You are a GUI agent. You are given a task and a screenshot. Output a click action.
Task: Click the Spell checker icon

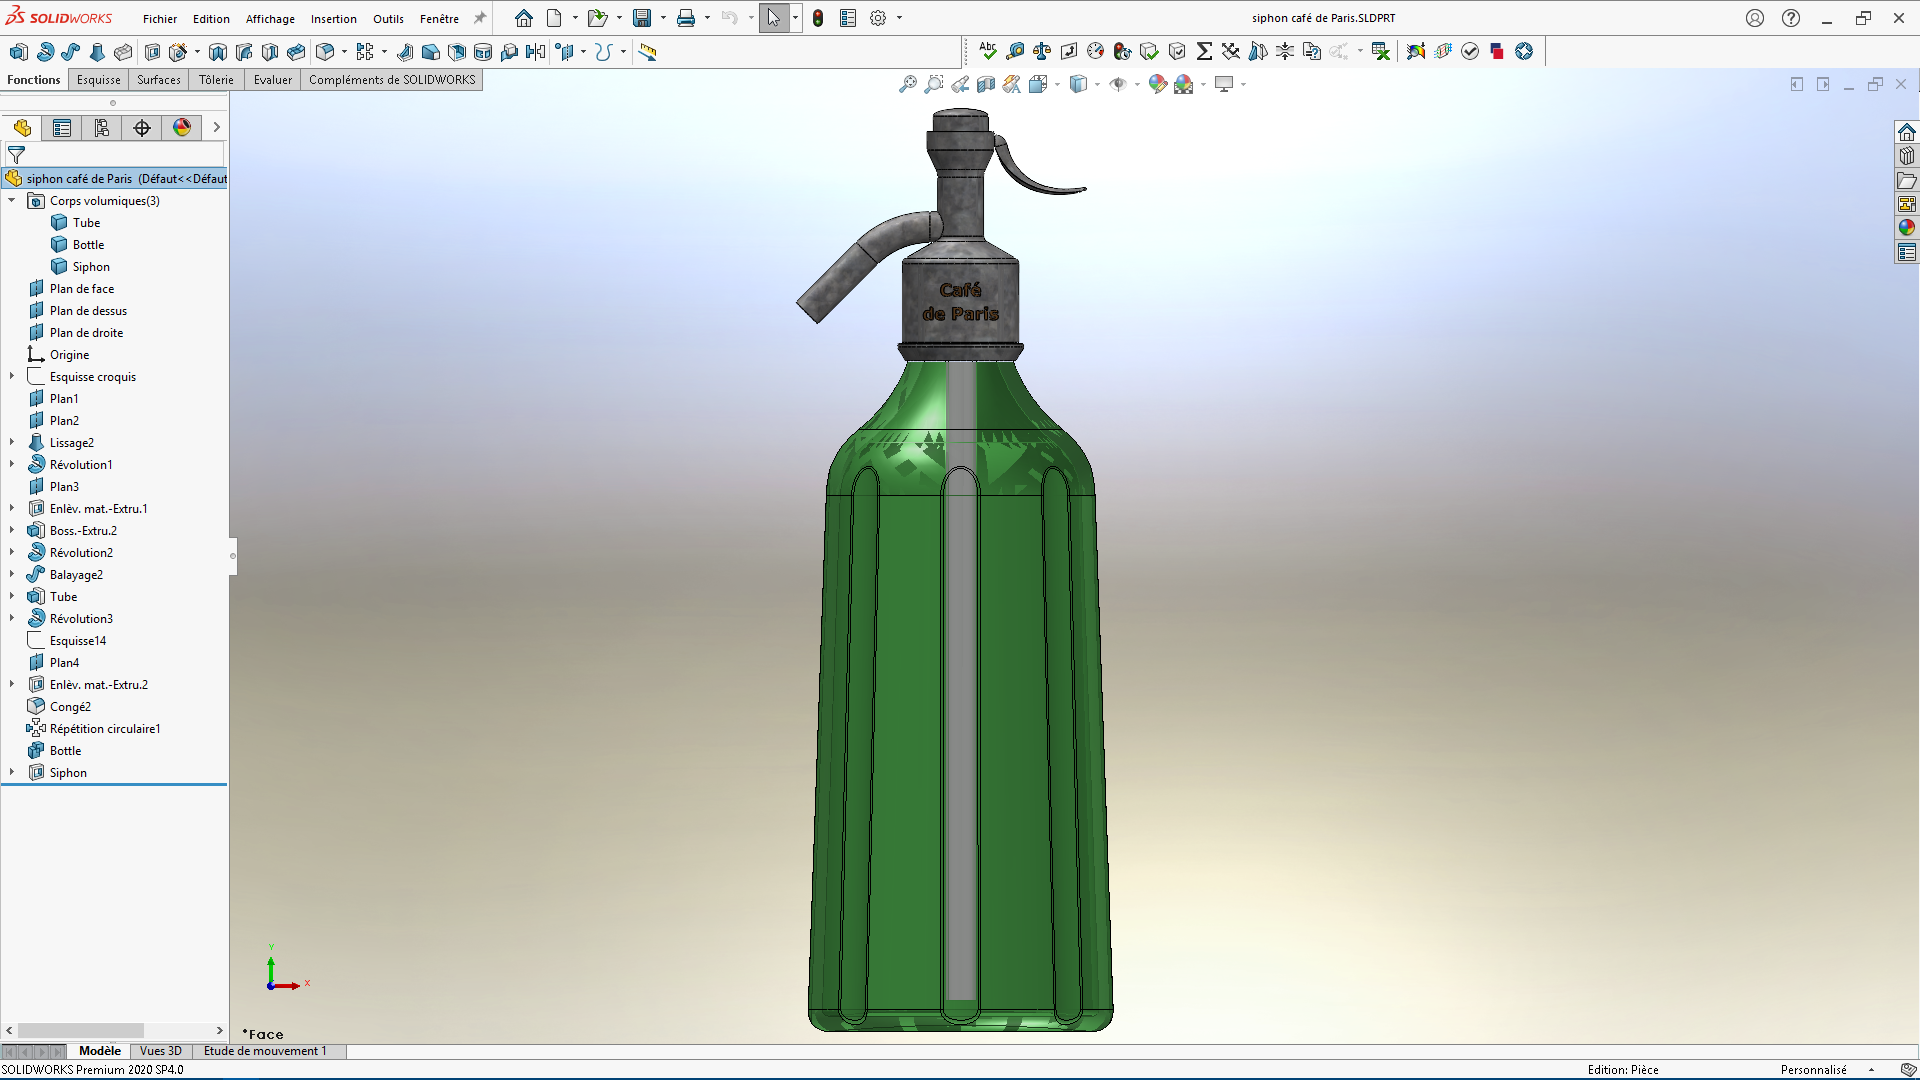coord(988,51)
